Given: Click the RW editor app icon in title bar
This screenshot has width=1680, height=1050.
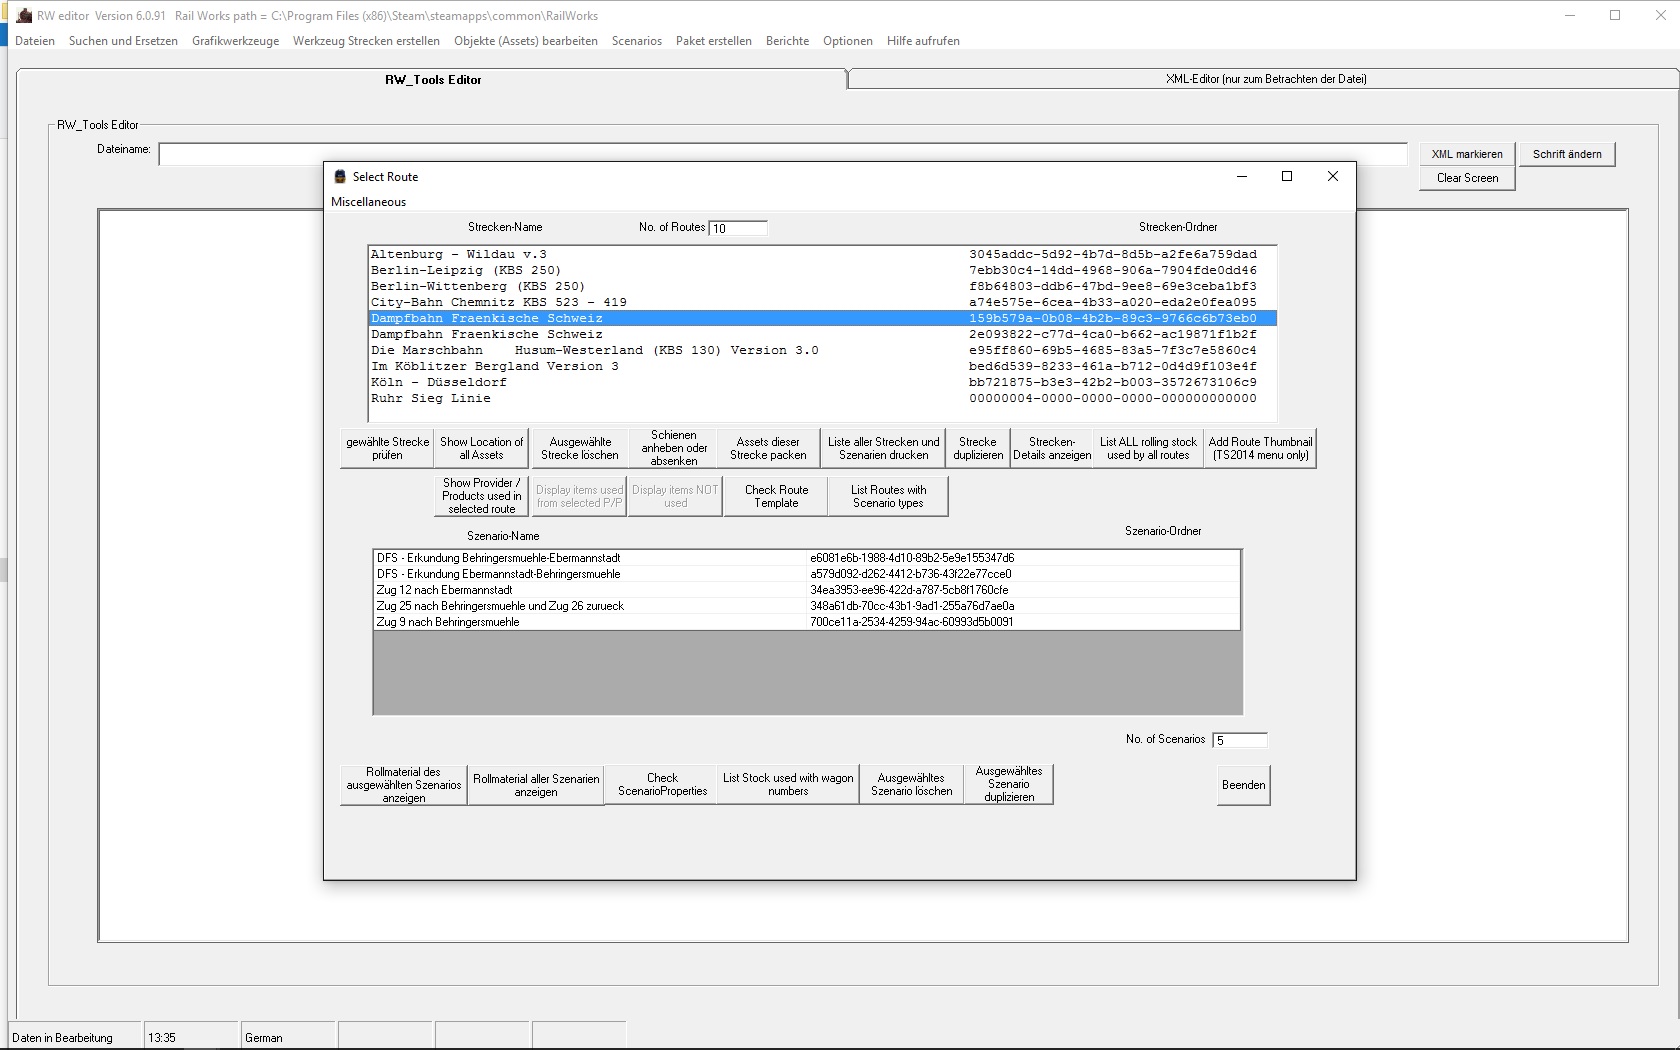Looking at the screenshot, I should (x=24, y=16).
